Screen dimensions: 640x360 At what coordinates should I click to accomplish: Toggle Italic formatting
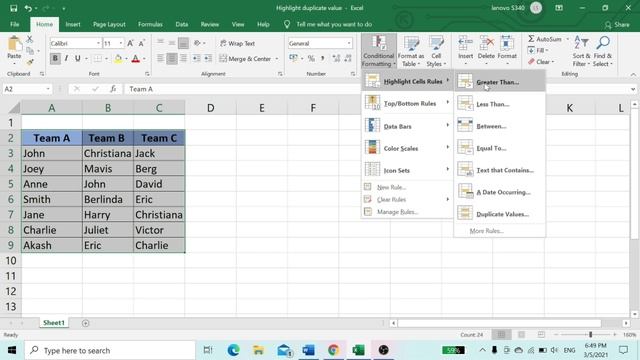(66, 58)
